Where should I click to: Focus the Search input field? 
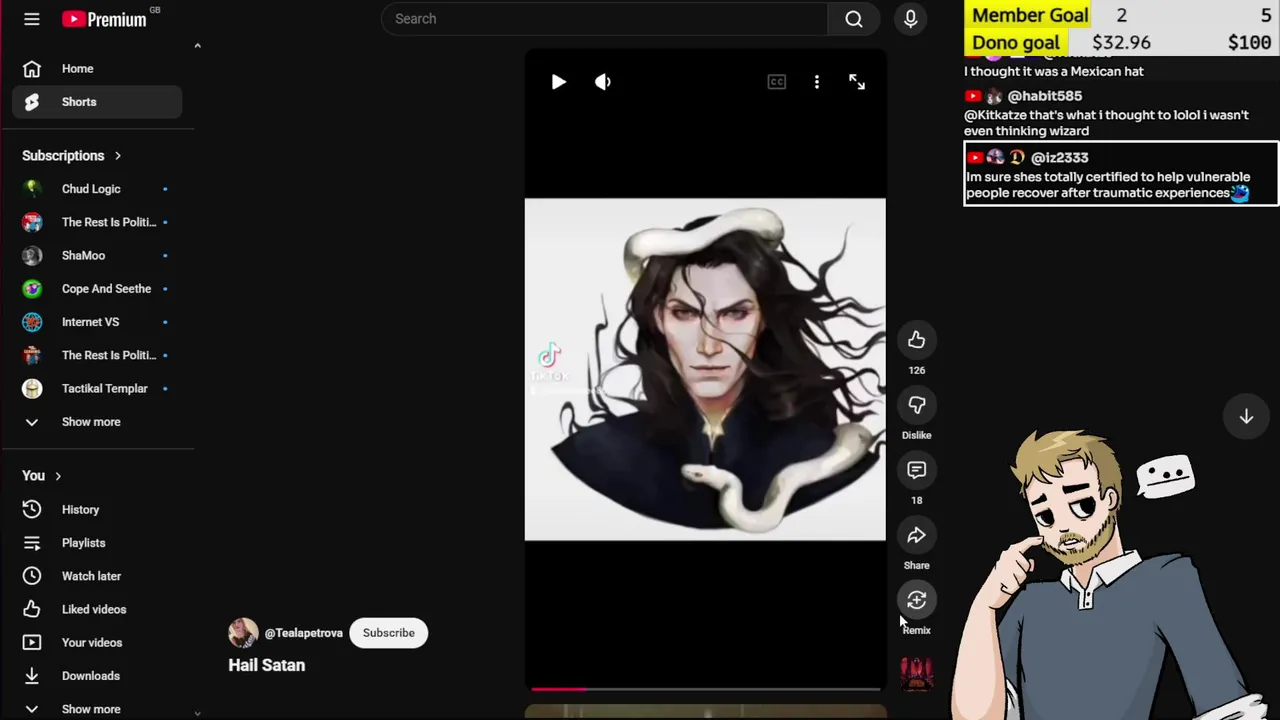tap(604, 19)
